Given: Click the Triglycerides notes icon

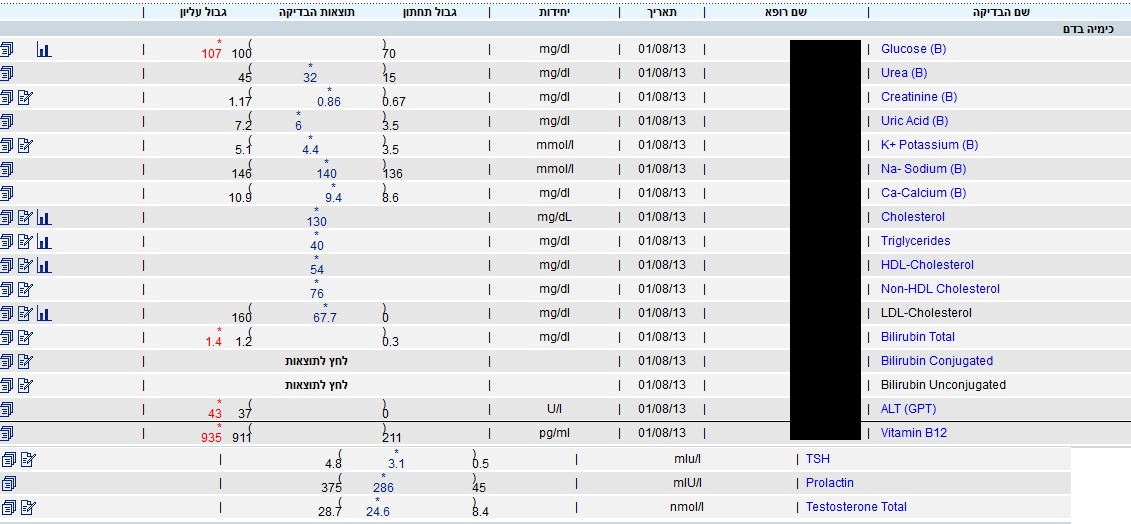Looking at the screenshot, I should click(25, 241).
